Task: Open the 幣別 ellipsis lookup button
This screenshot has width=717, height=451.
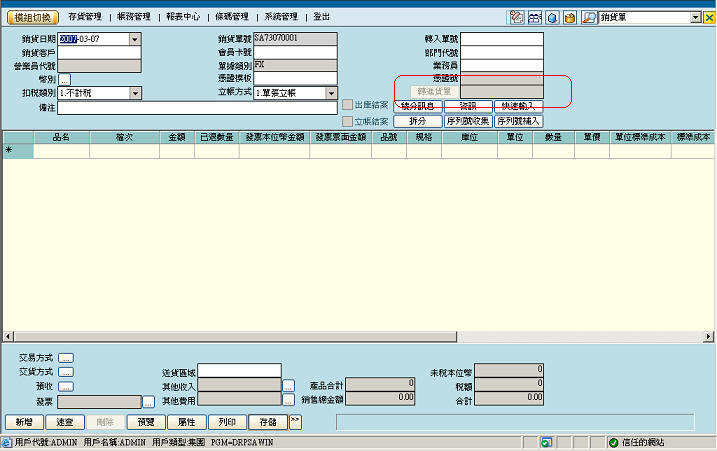Action: pyautogui.click(x=65, y=79)
